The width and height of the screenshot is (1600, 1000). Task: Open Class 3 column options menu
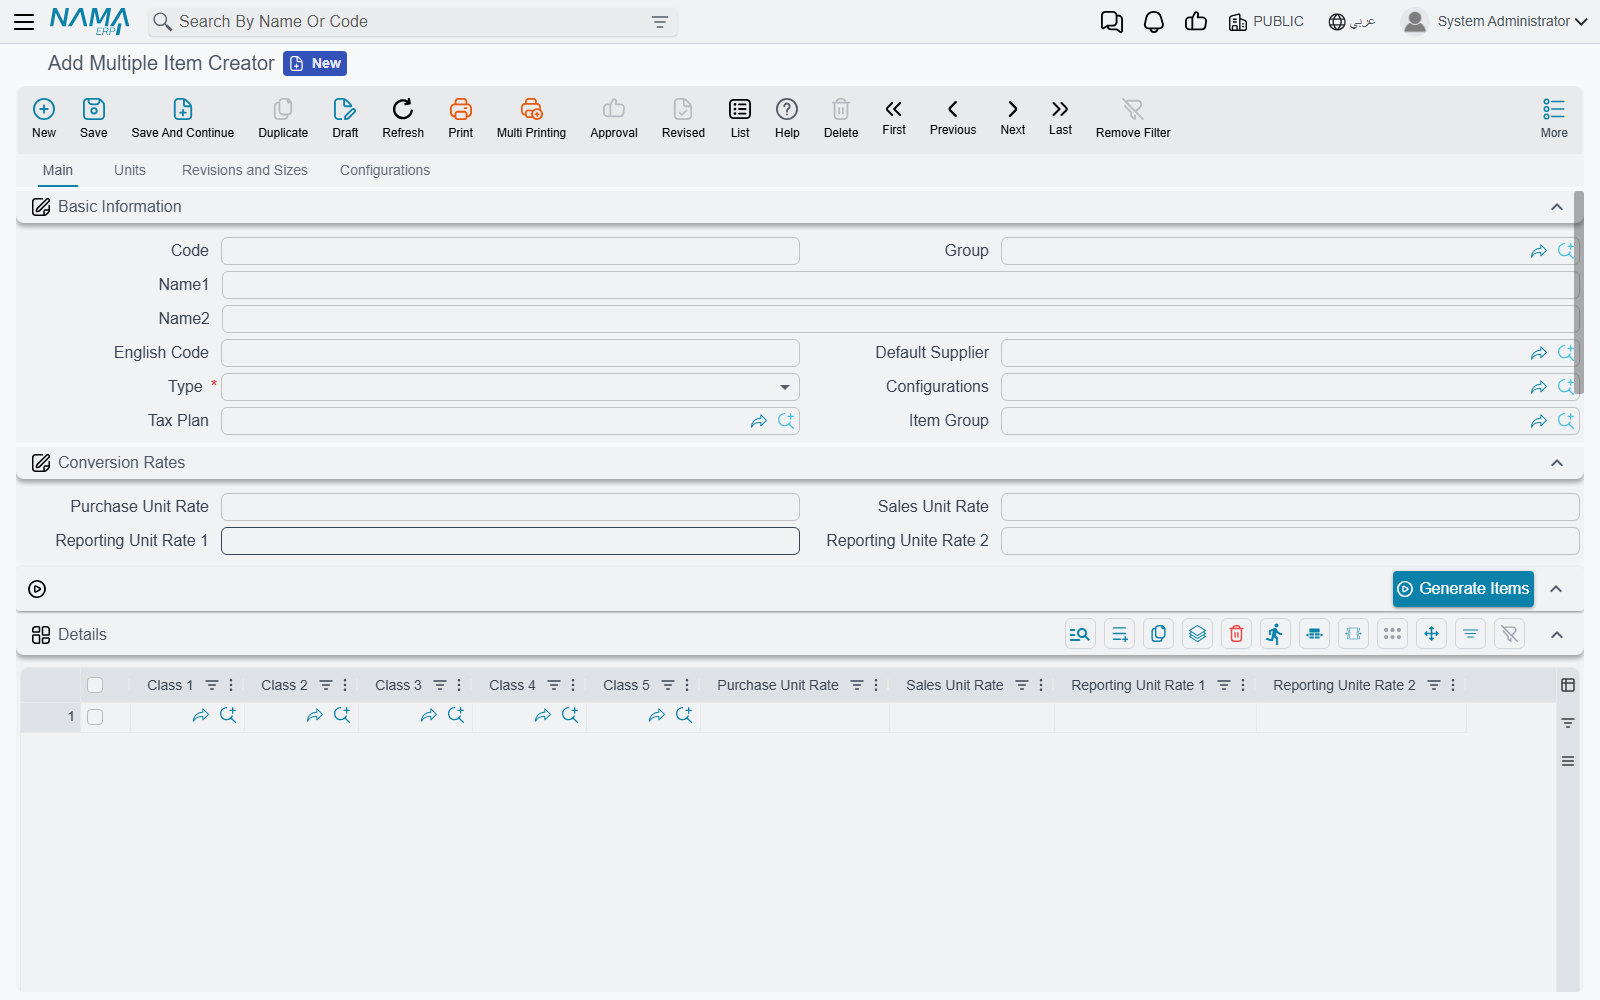459,685
